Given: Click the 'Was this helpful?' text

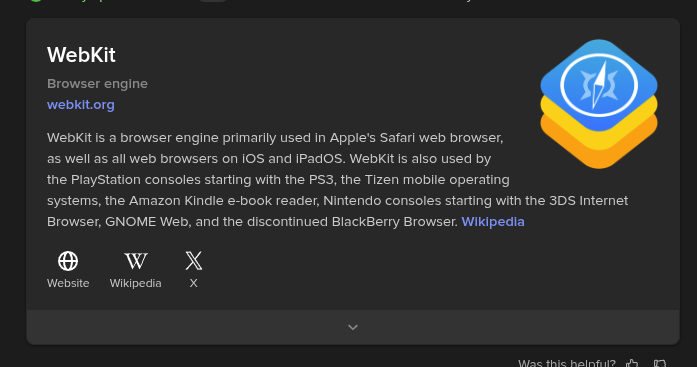Looking at the screenshot, I should pyautogui.click(x=567, y=363).
